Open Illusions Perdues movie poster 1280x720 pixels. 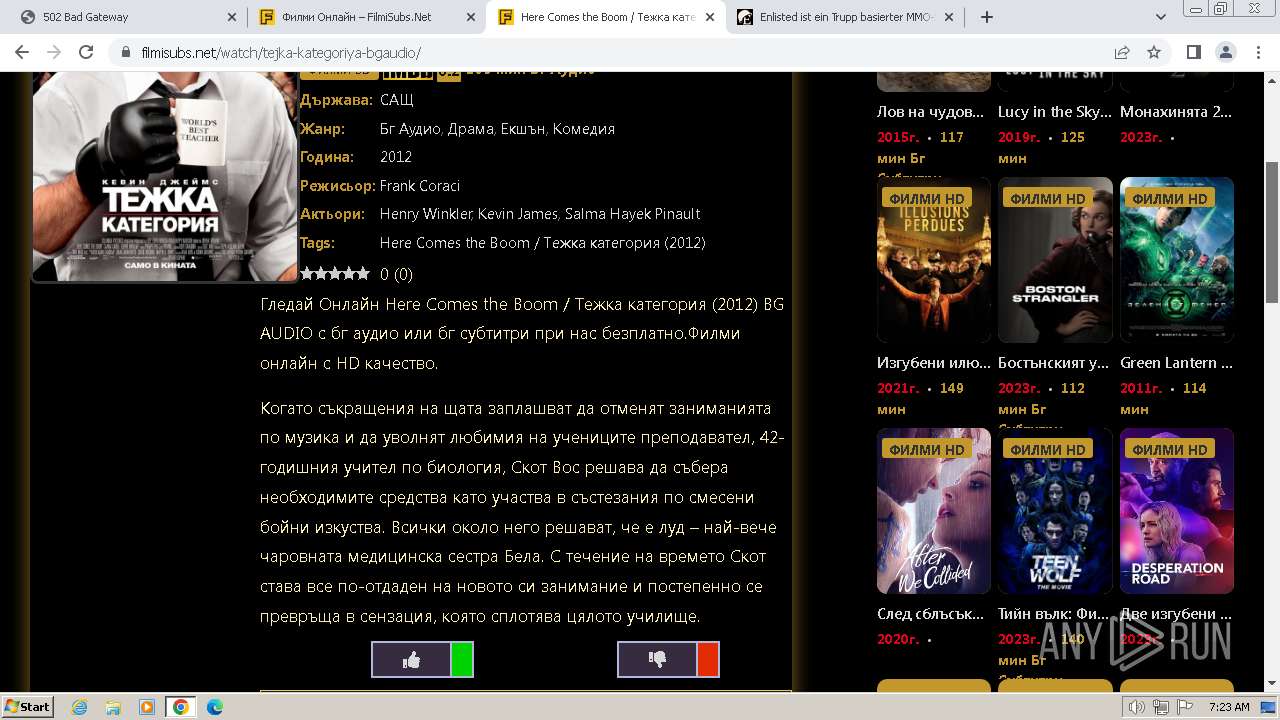(934, 260)
